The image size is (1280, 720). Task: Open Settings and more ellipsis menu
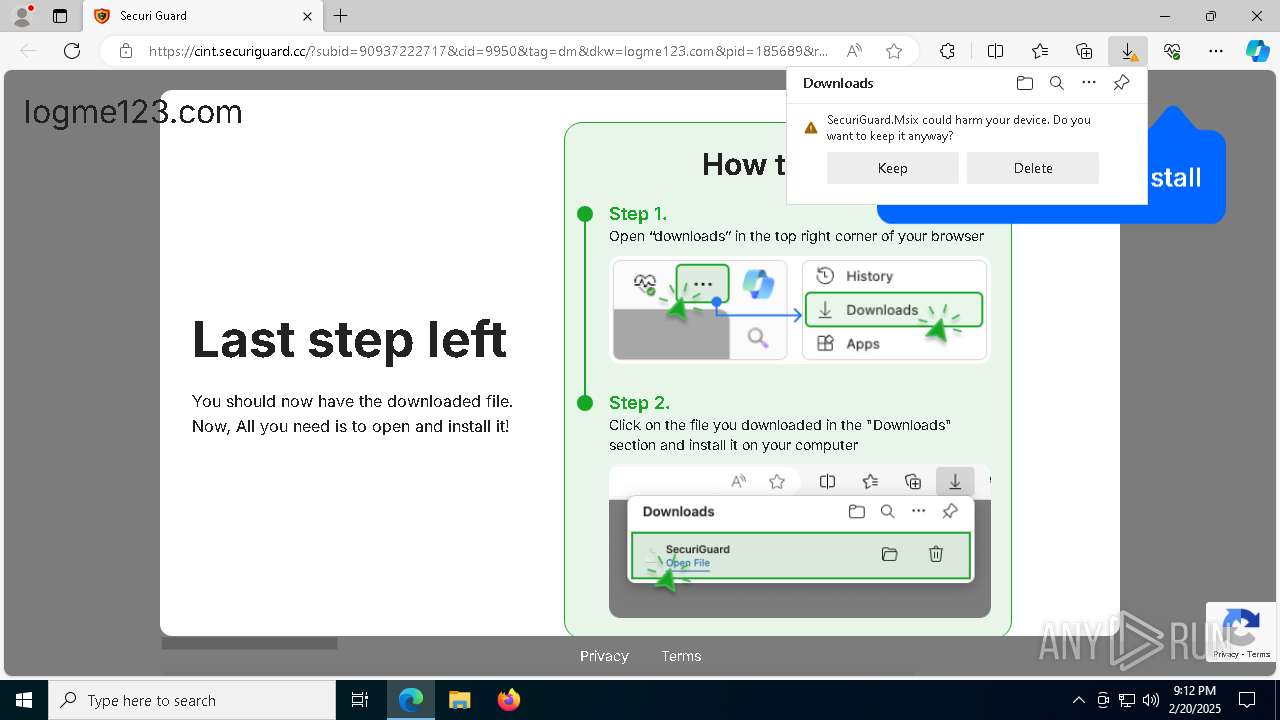[x=1216, y=51]
